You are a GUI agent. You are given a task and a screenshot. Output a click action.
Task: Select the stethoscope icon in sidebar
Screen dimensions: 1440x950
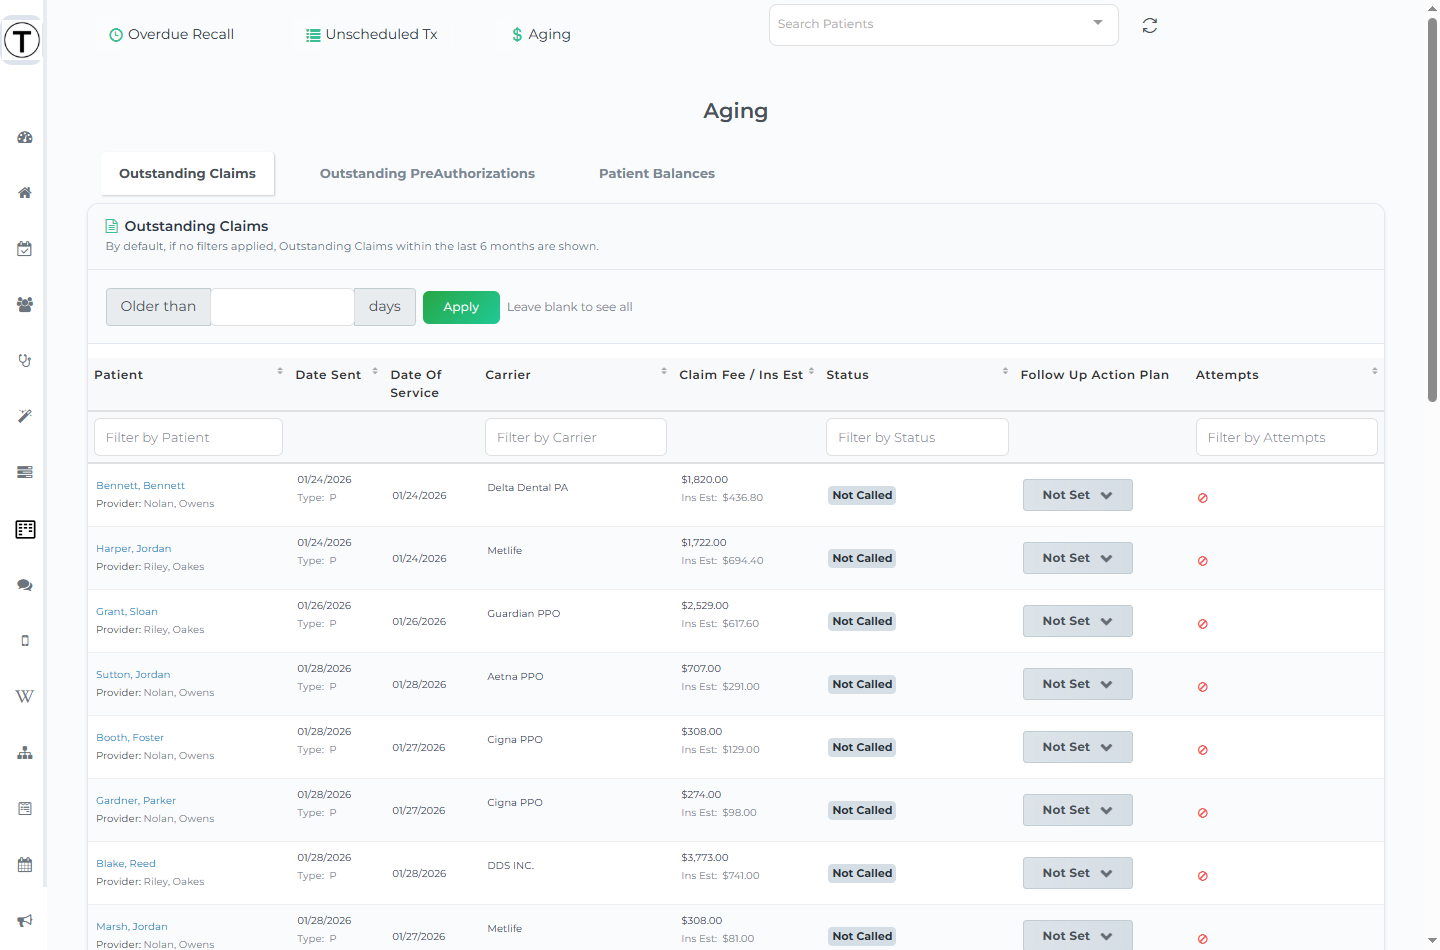pos(25,360)
